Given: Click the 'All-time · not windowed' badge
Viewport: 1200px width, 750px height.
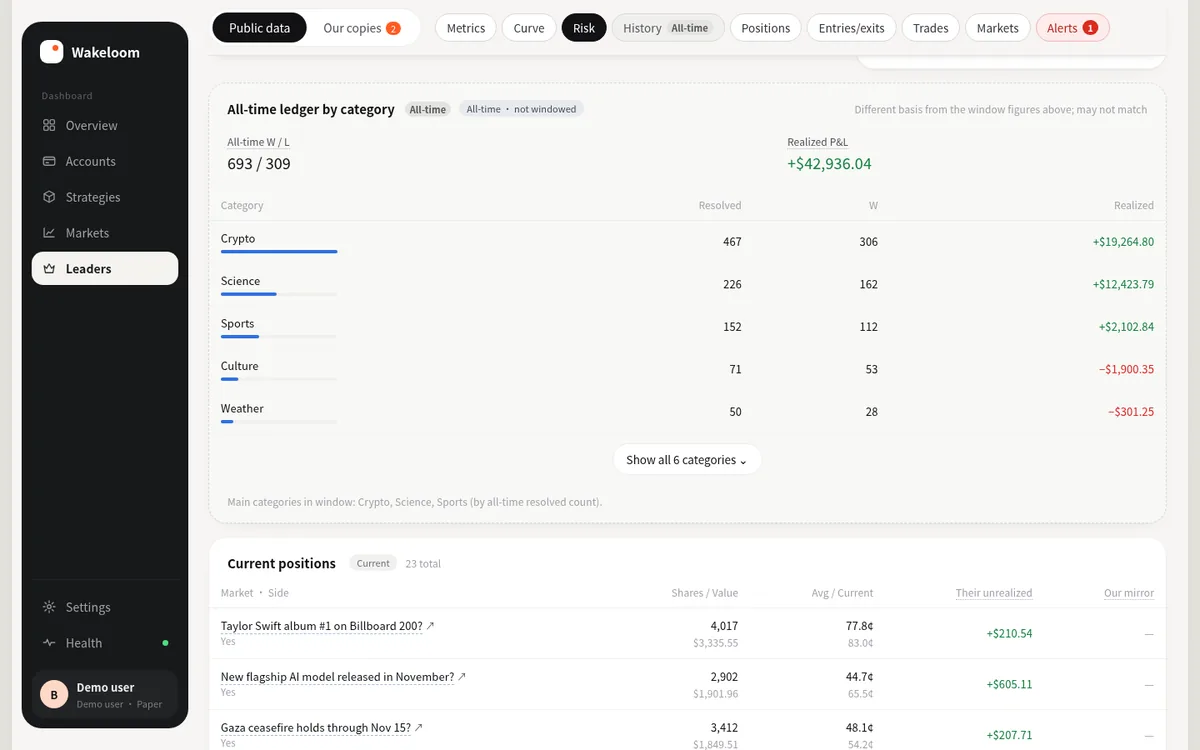Looking at the screenshot, I should pos(521,109).
